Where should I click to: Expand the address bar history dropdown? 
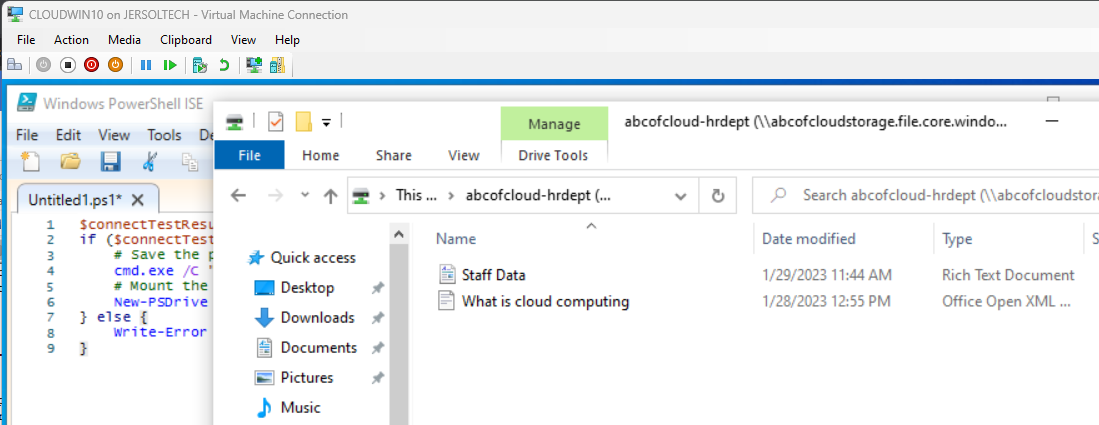coord(680,196)
